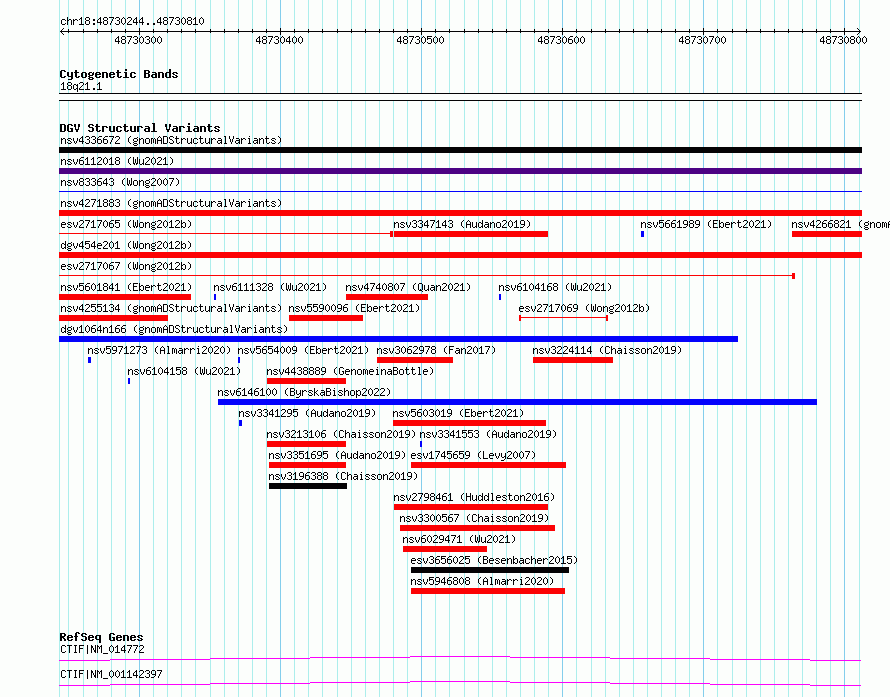Viewport: 890px width, 697px height.
Task: Select nsv3341553 (Audano2019) label
Action: pyautogui.click(x=488, y=434)
